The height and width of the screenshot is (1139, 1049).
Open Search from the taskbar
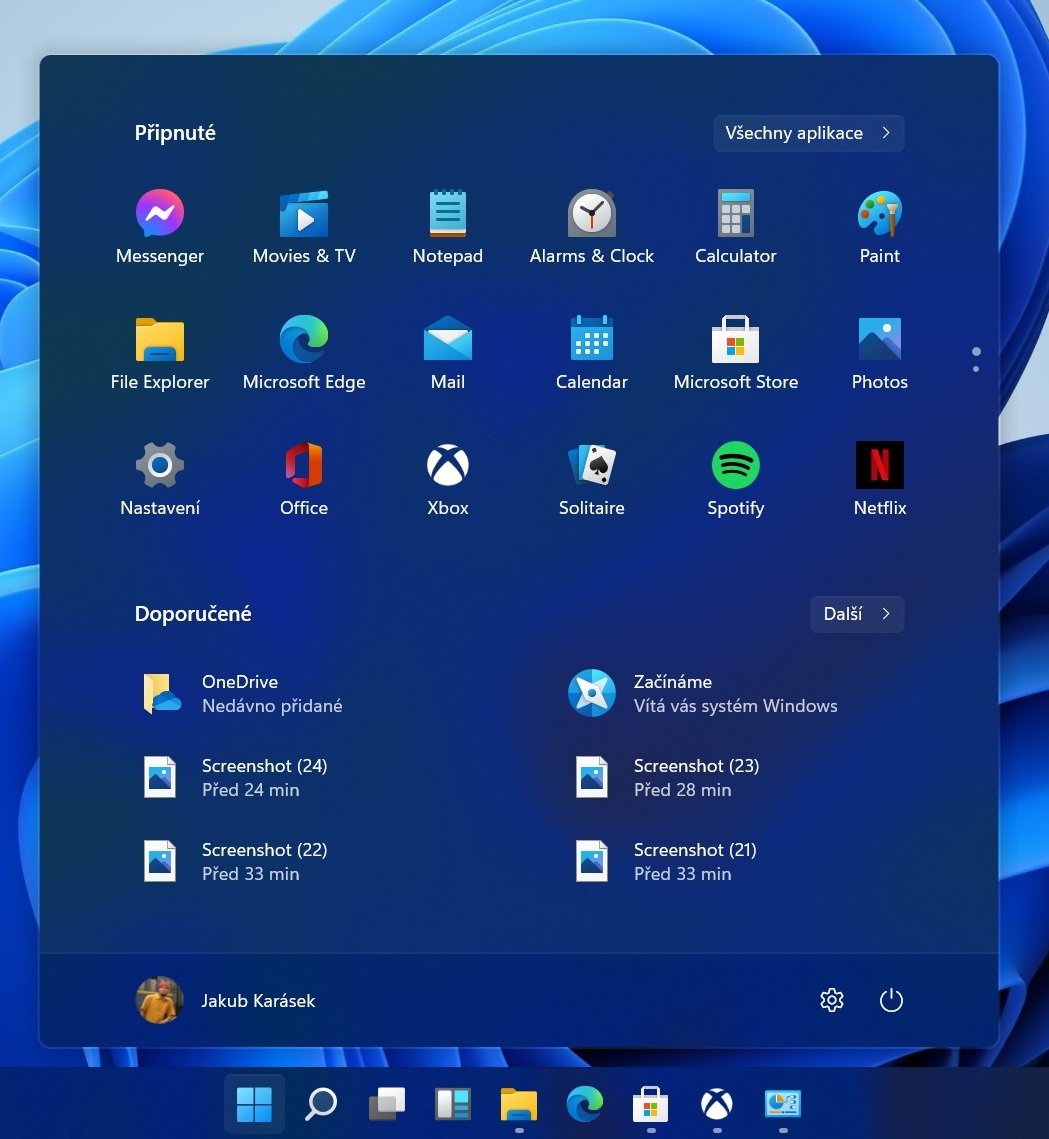coord(320,1104)
